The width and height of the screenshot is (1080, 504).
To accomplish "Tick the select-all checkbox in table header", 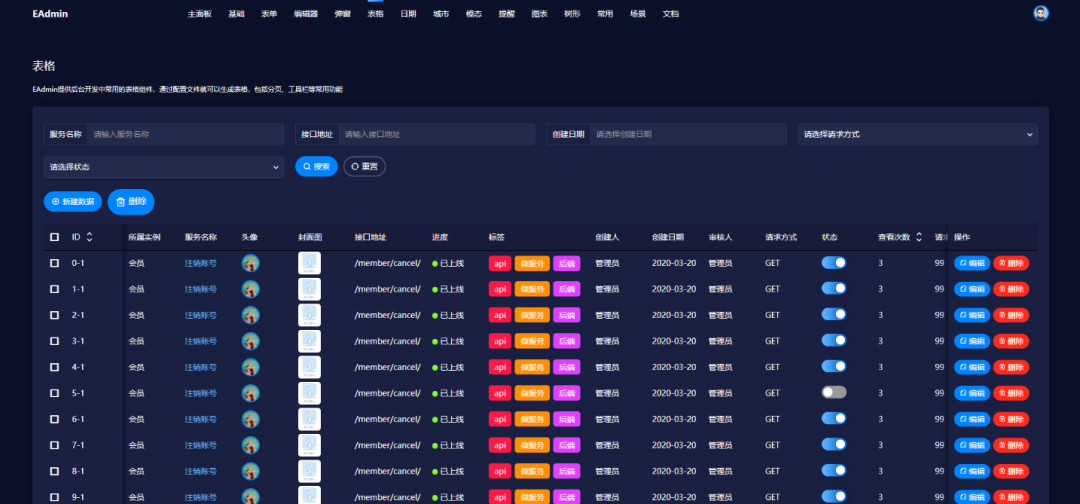I will (x=54, y=237).
